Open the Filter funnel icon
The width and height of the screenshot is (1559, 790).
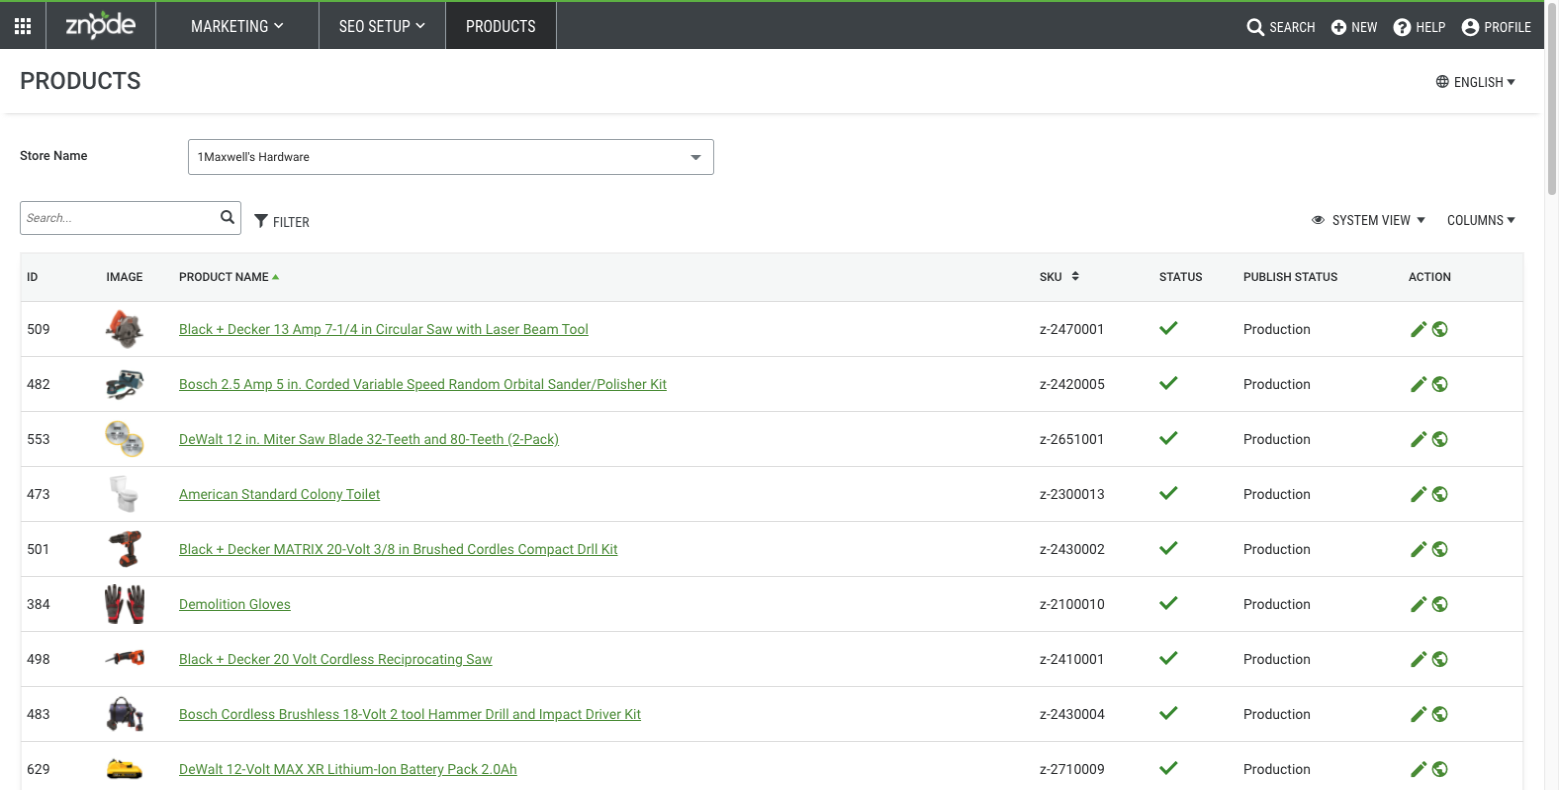pyautogui.click(x=261, y=221)
